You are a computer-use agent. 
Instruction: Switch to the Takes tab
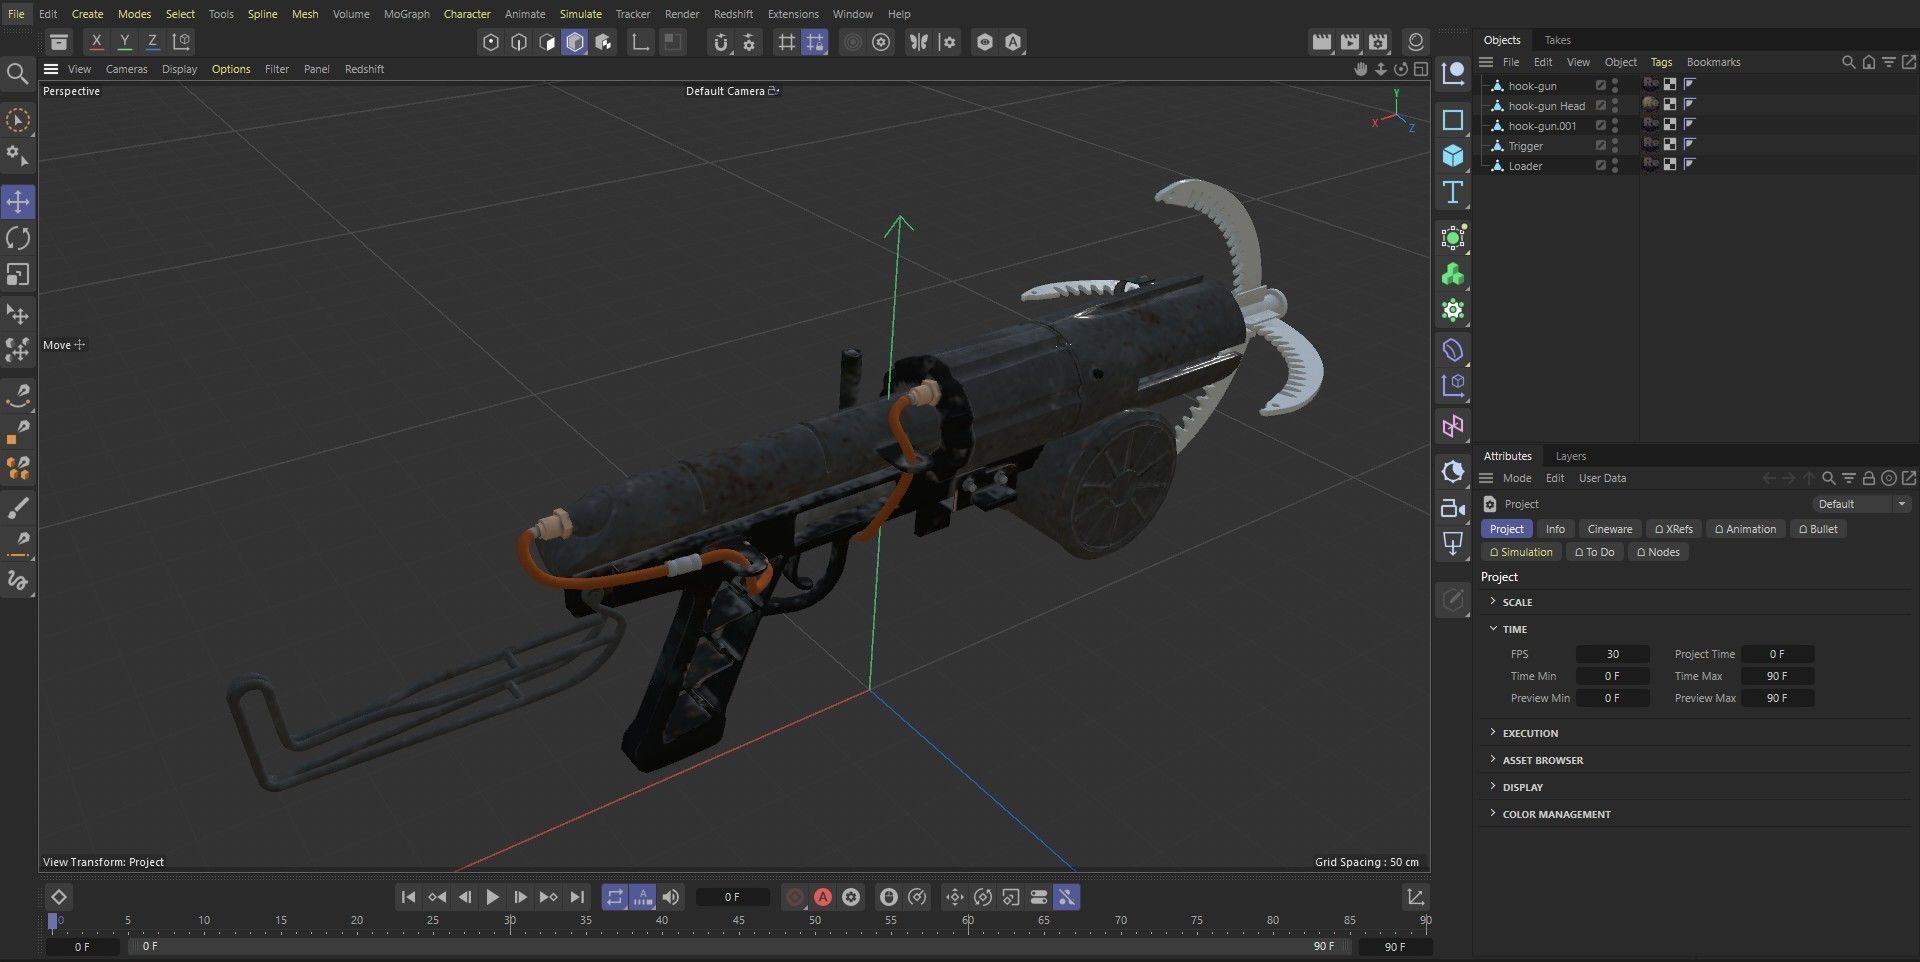1557,40
